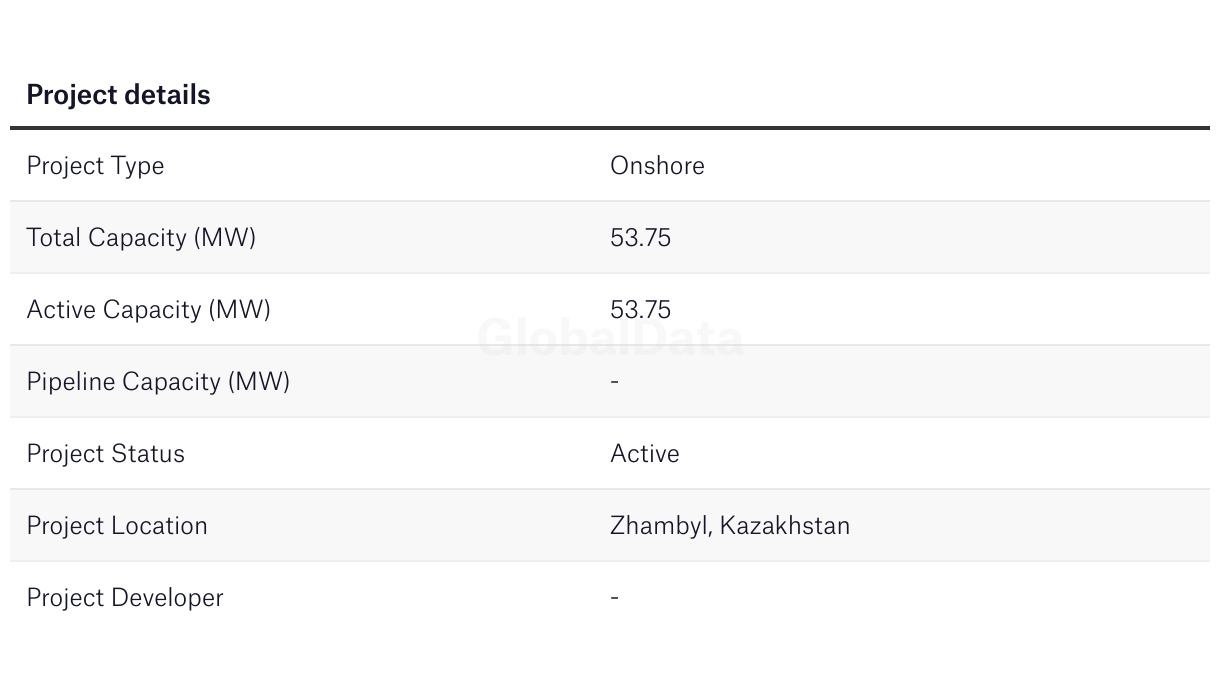
Task: Click the dash value for Pipeline Capacity
Action: [x=614, y=381]
